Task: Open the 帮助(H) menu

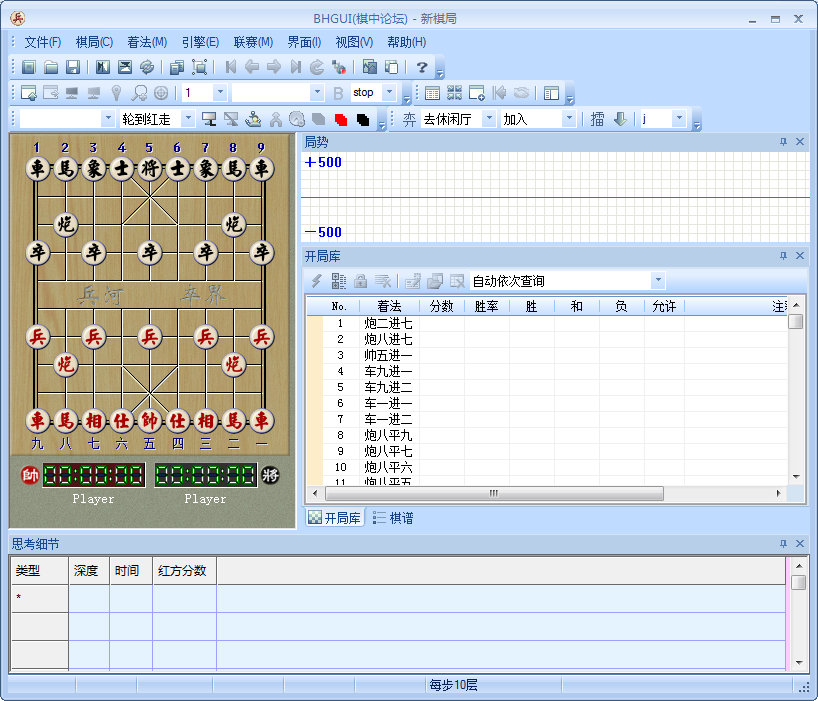Action: (x=407, y=42)
